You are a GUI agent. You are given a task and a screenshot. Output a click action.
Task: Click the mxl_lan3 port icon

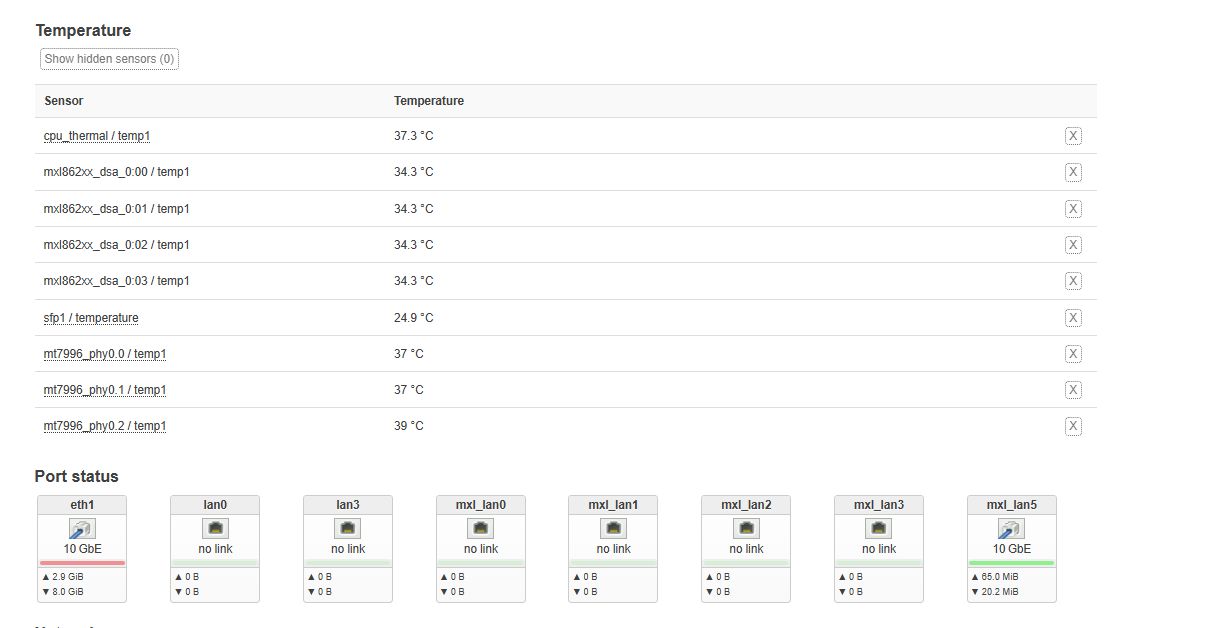point(879,529)
